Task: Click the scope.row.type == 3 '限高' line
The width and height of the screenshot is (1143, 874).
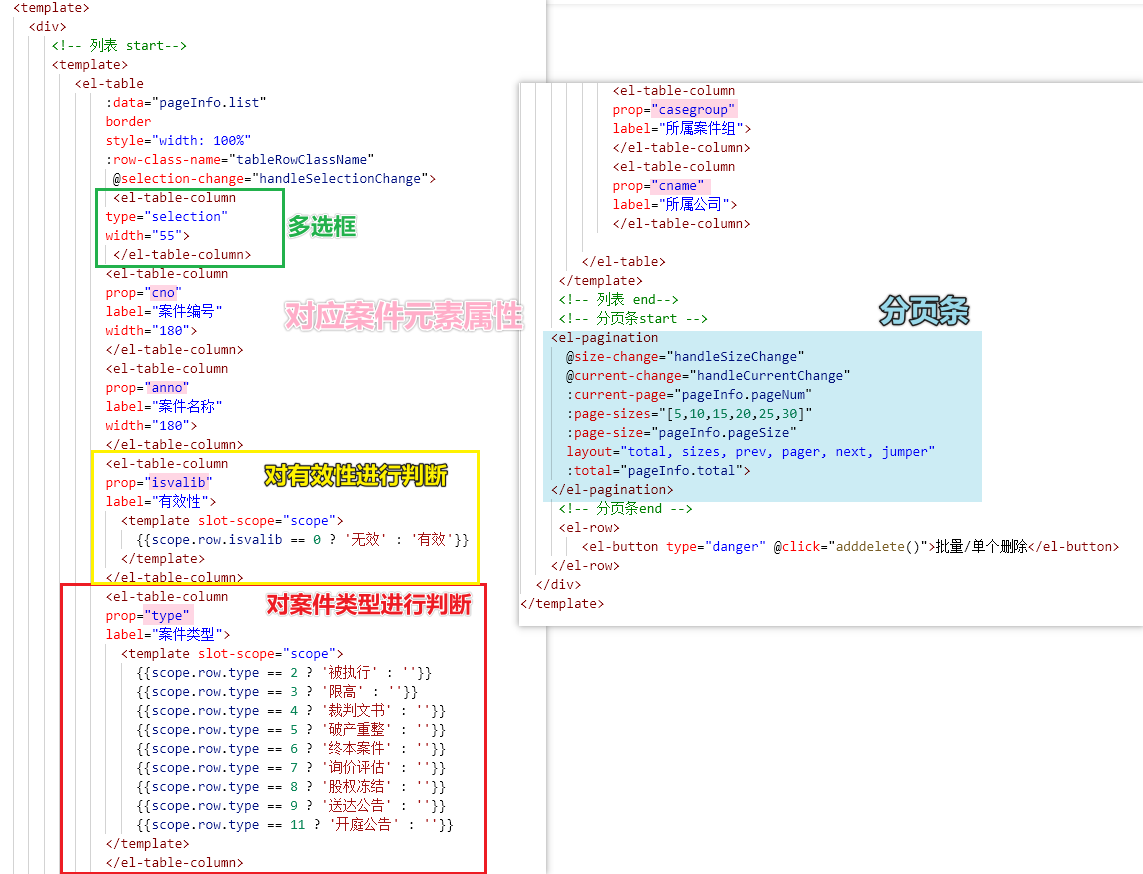Action: pyautogui.click(x=277, y=692)
